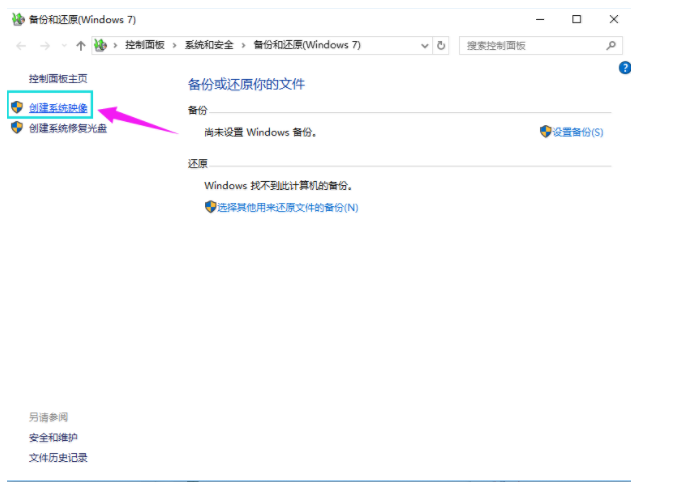
Task: Click shield icon beside 设置备份(S)
Action: [545, 131]
